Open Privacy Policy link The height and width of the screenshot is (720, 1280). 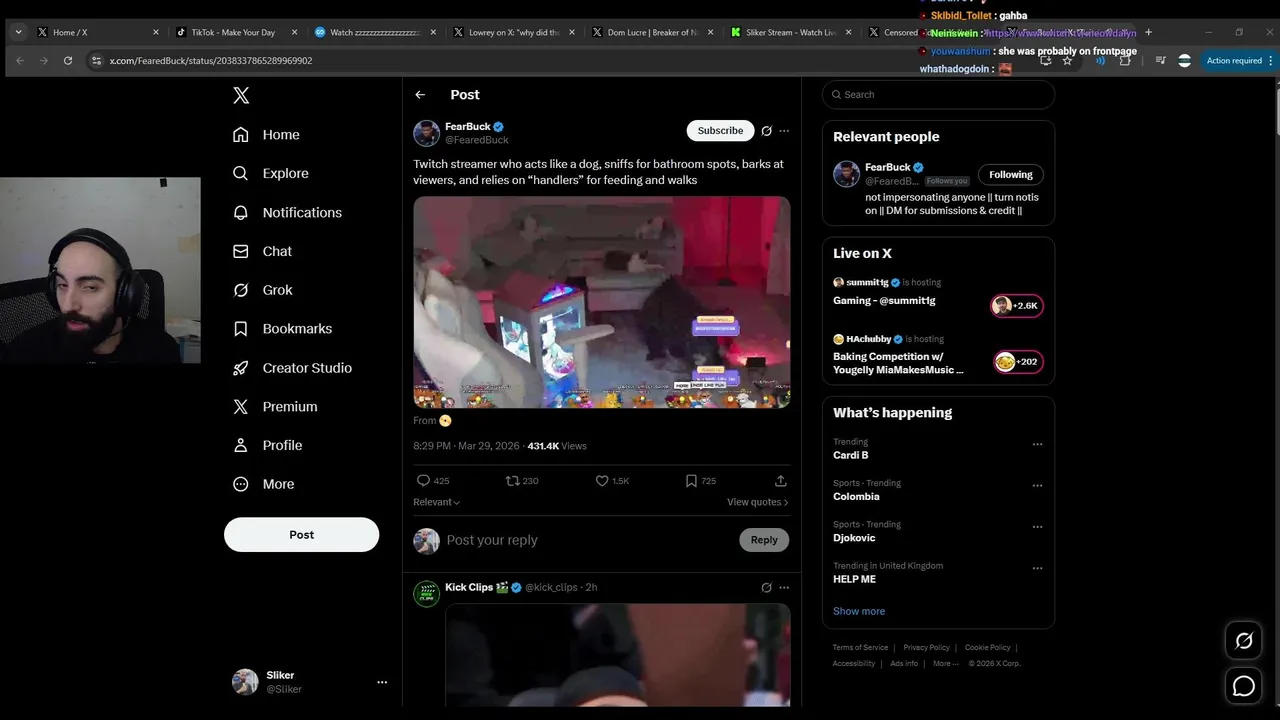[x=926, y=647]
